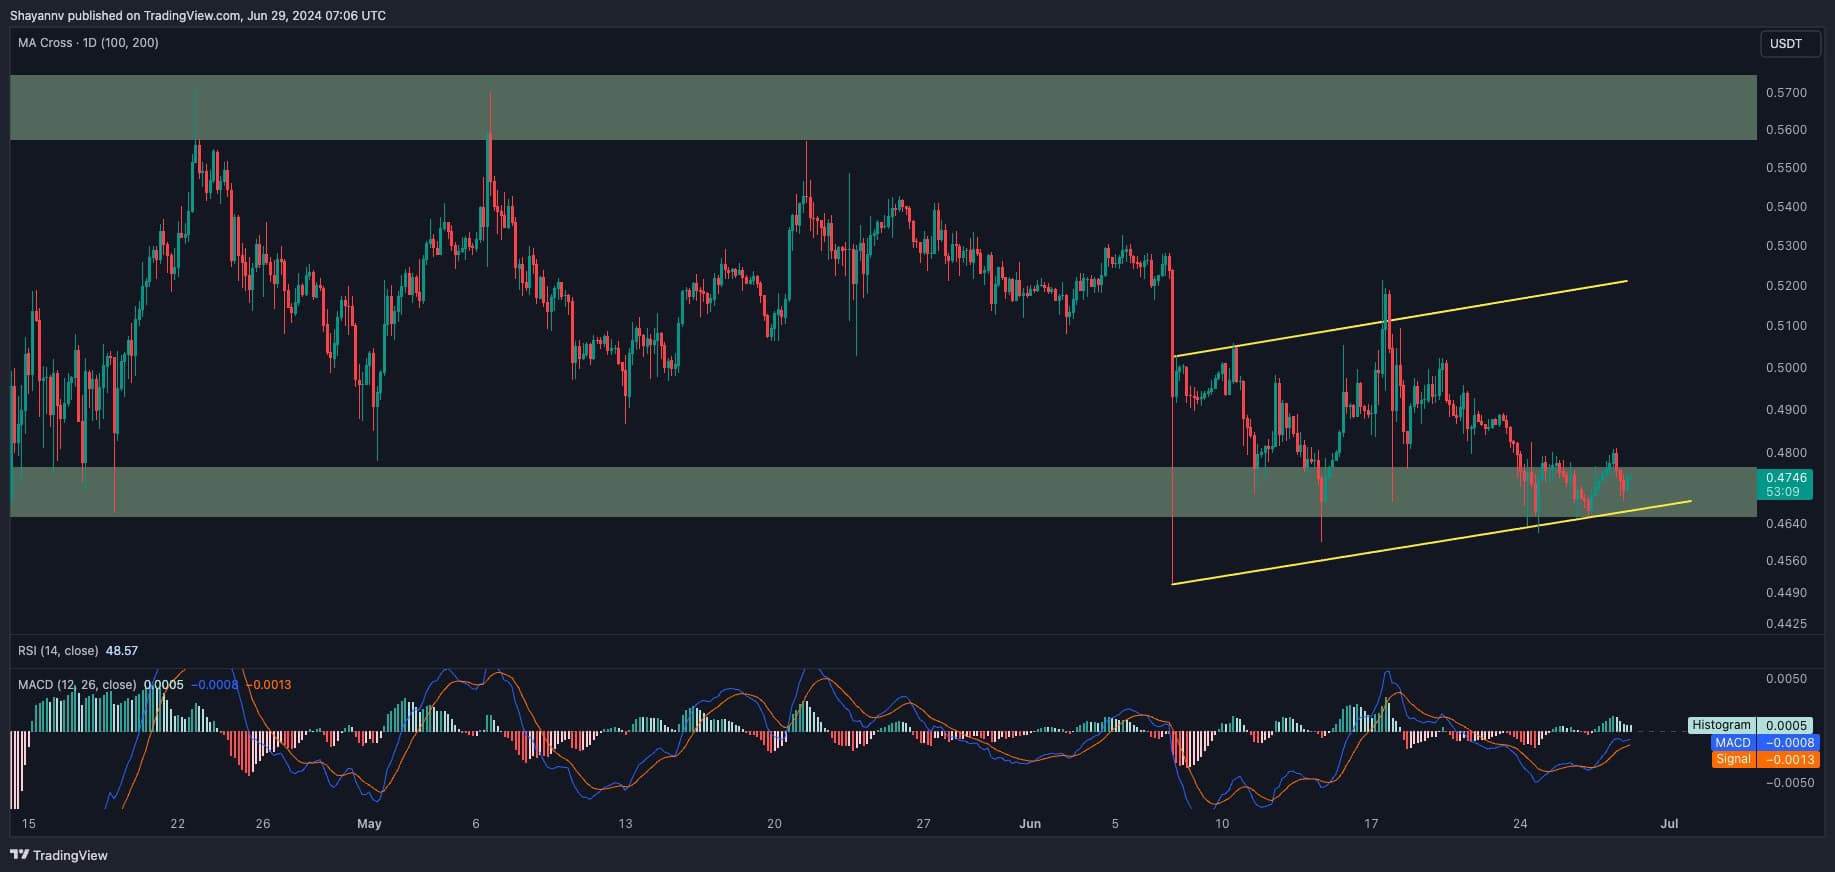Viewport: 1835px width, 872px height.
Task: Click the TradingView logo icon
Action: [19, 855]
